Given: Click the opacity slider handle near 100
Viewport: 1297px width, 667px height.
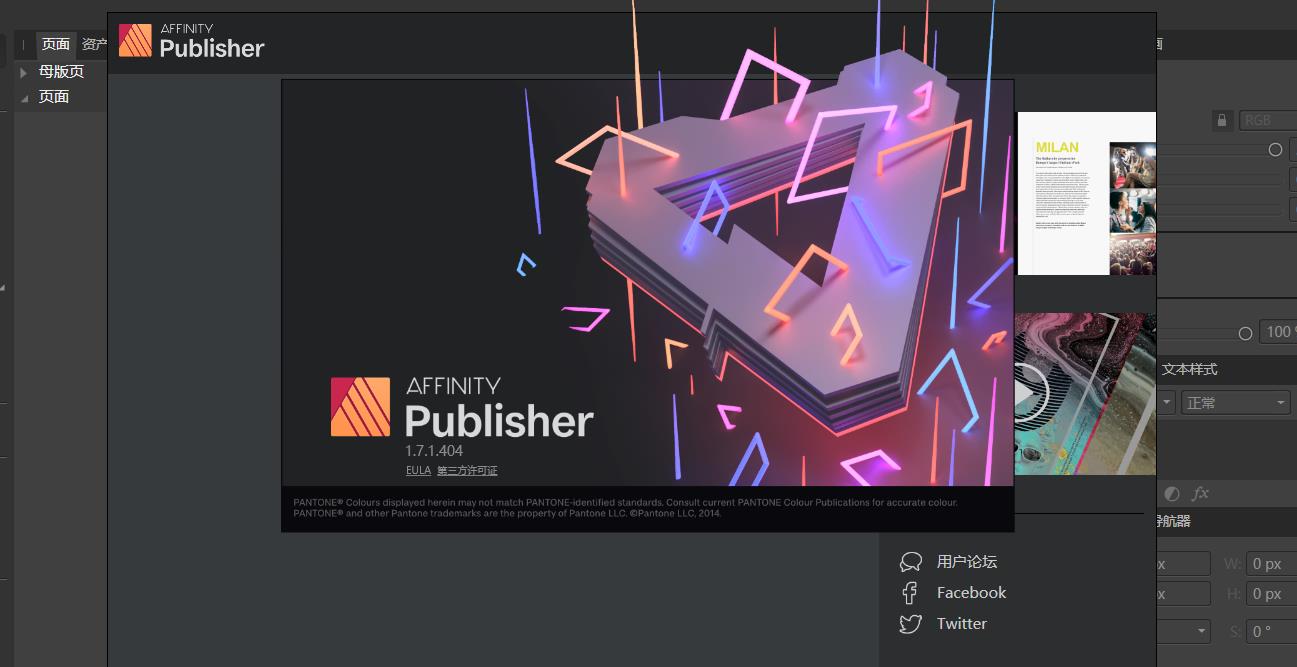Looking at the screenshot, I should coord(1245,332).
